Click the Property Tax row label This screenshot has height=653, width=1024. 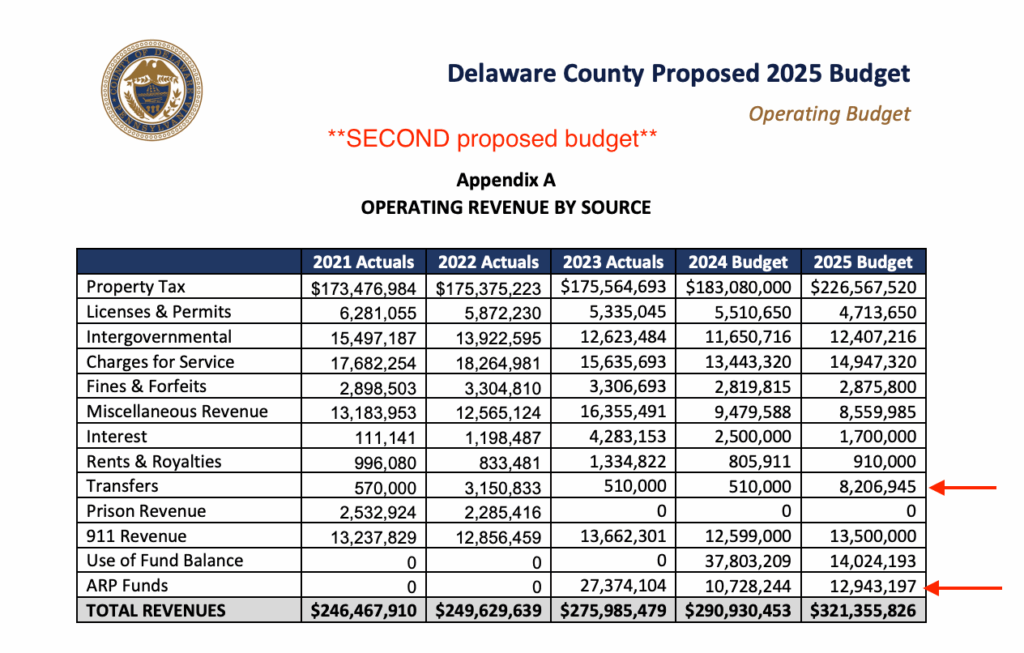pyautogui.click(x=135, y=287)
